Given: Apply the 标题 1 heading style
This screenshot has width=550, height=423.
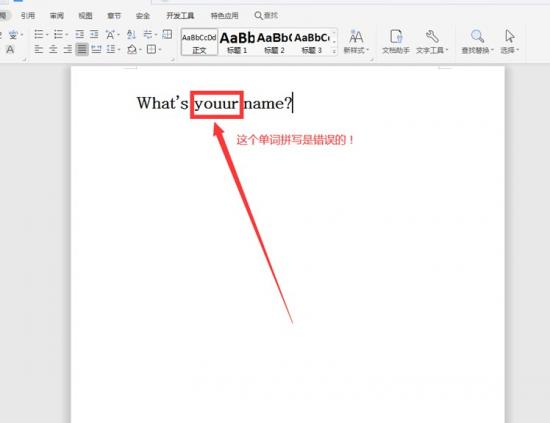Looking at the screenshot, I should coord(237,42).
